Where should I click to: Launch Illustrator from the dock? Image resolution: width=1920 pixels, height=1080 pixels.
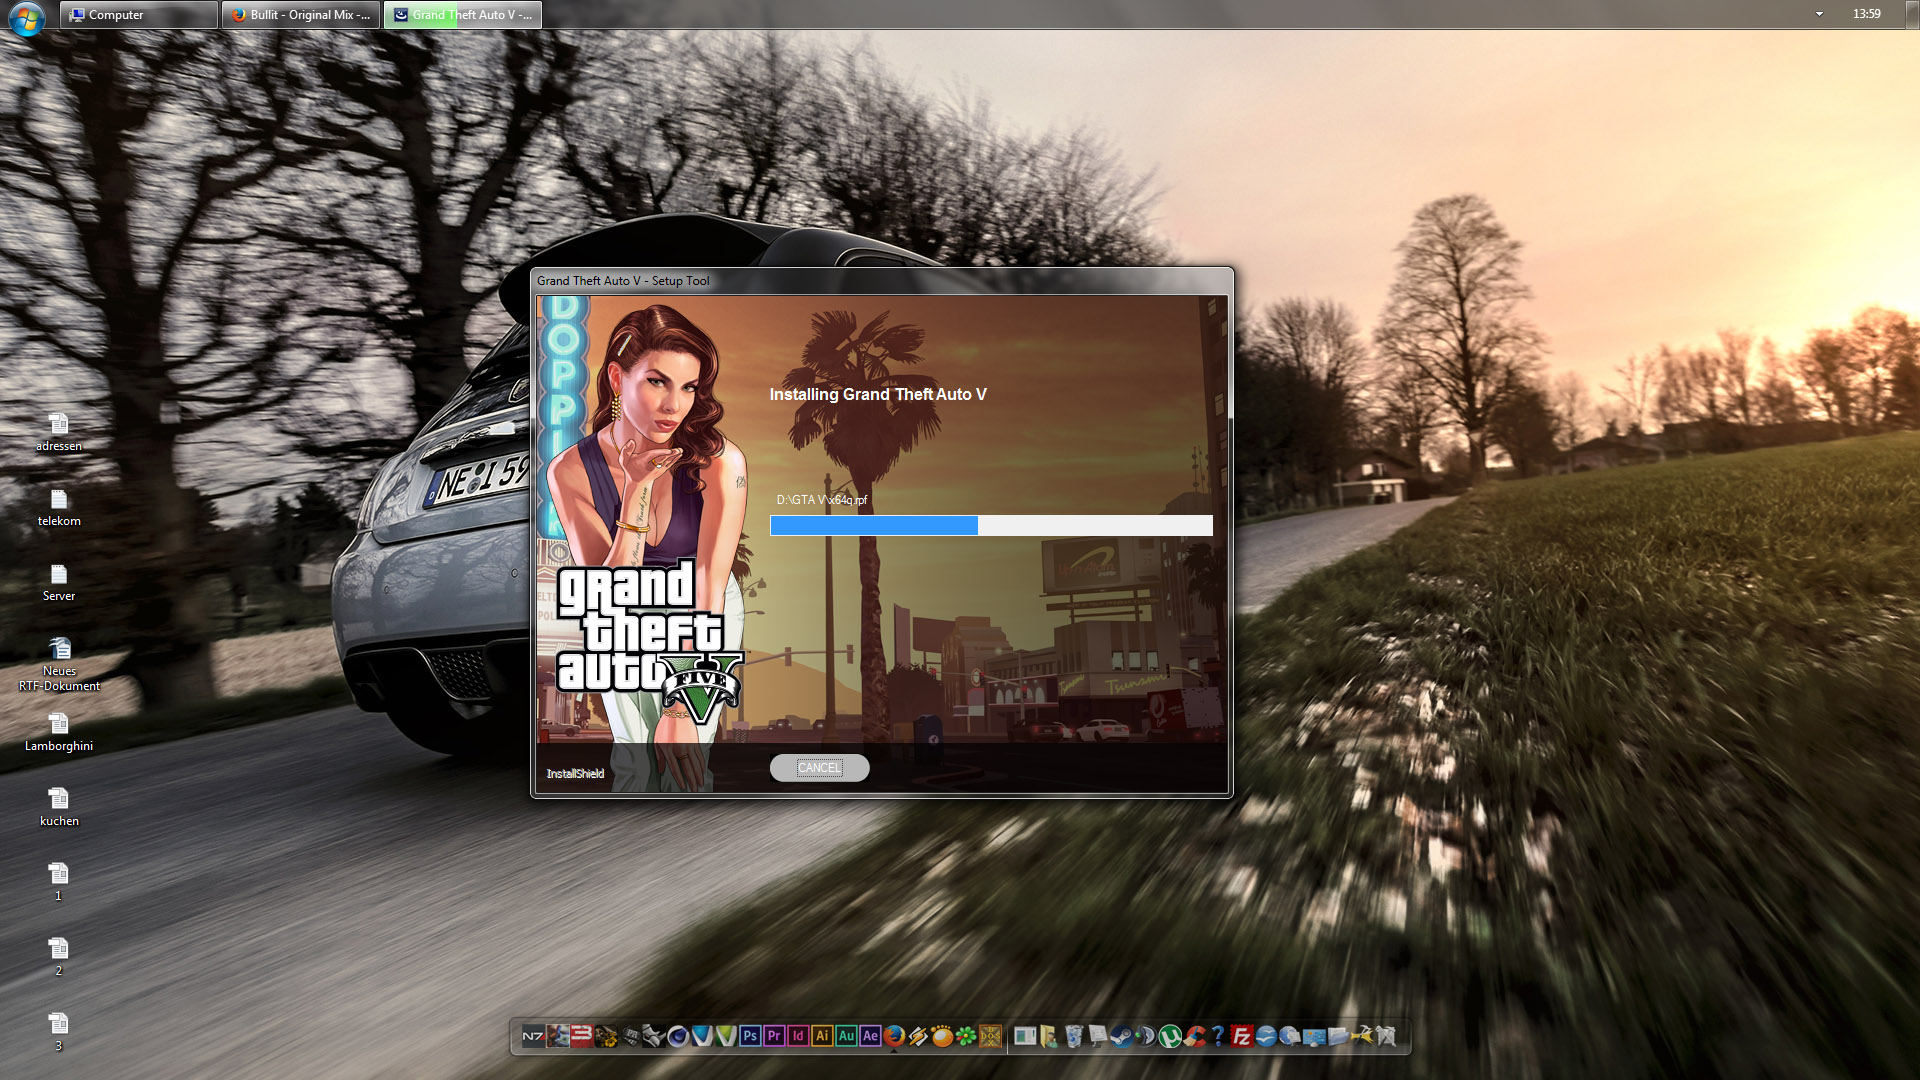[822, 1036]
